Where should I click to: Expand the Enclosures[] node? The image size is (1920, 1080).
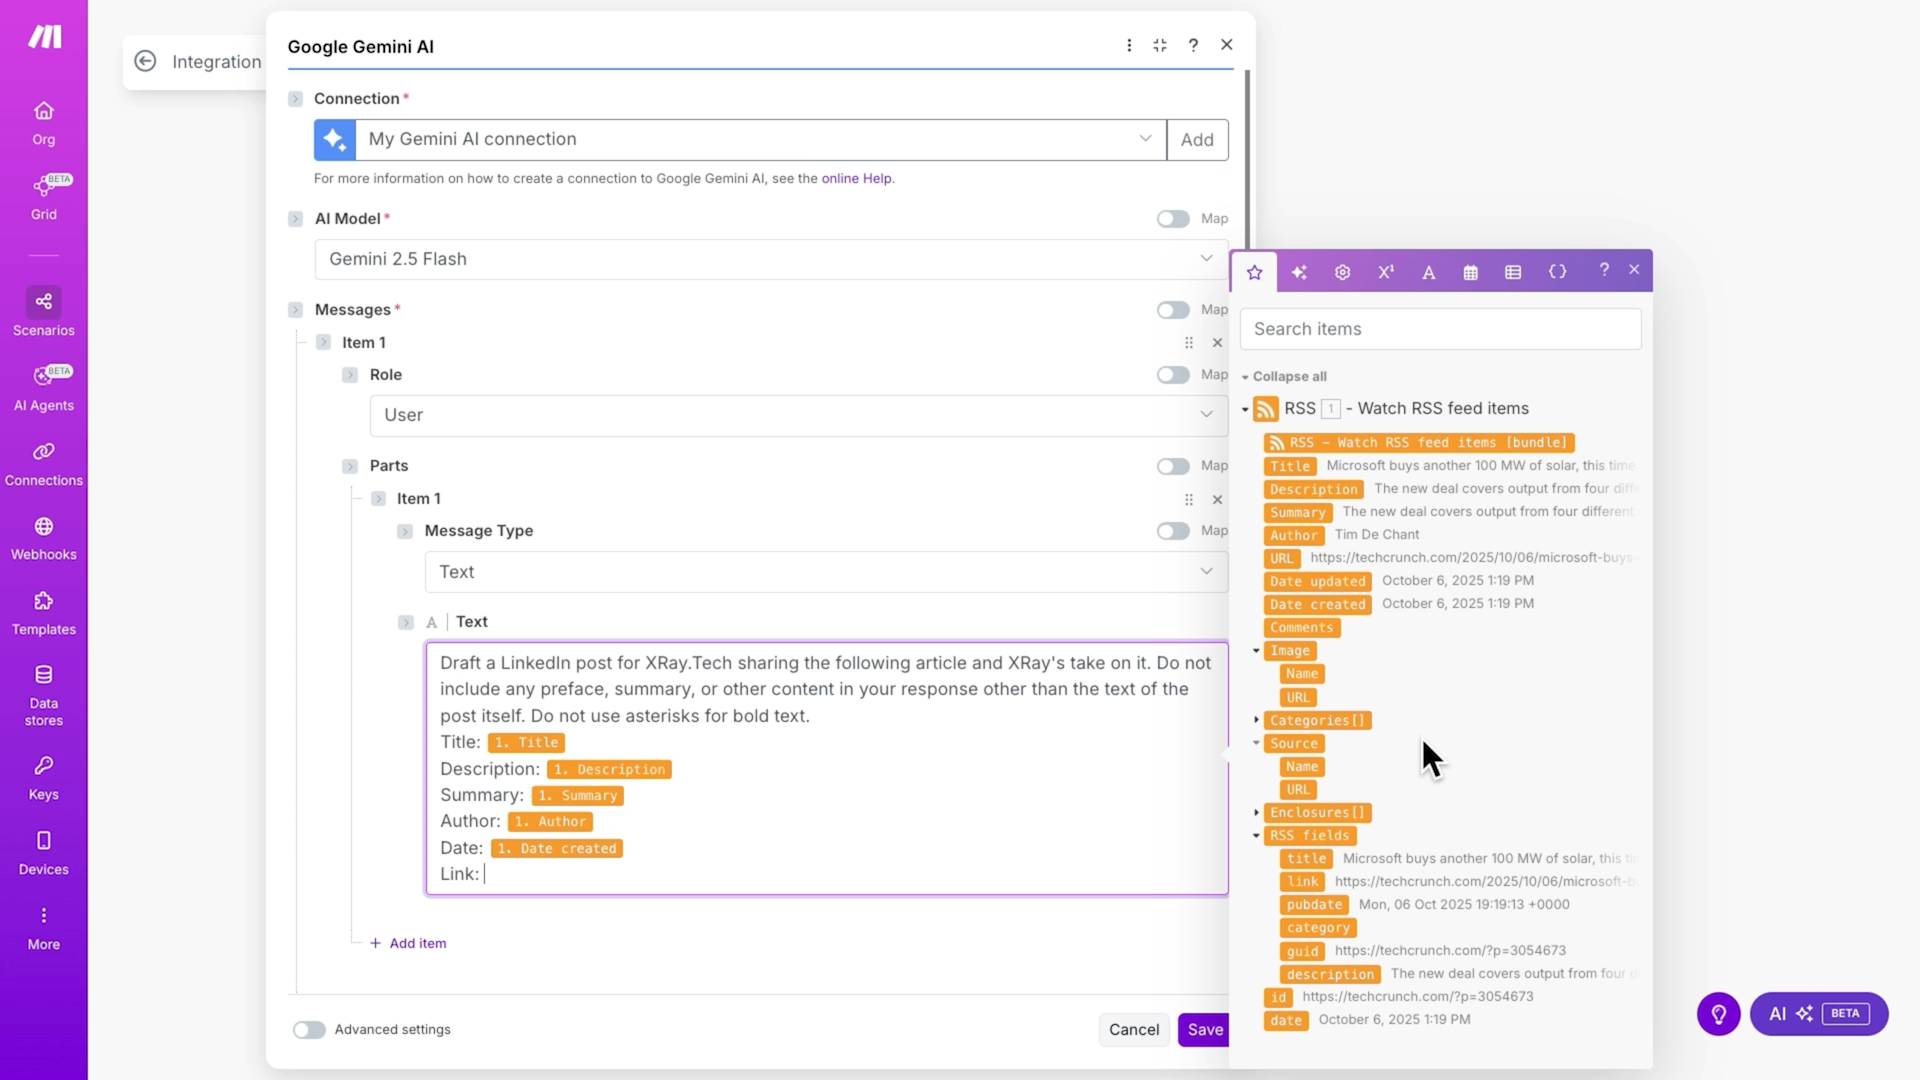click(1256, 812)
